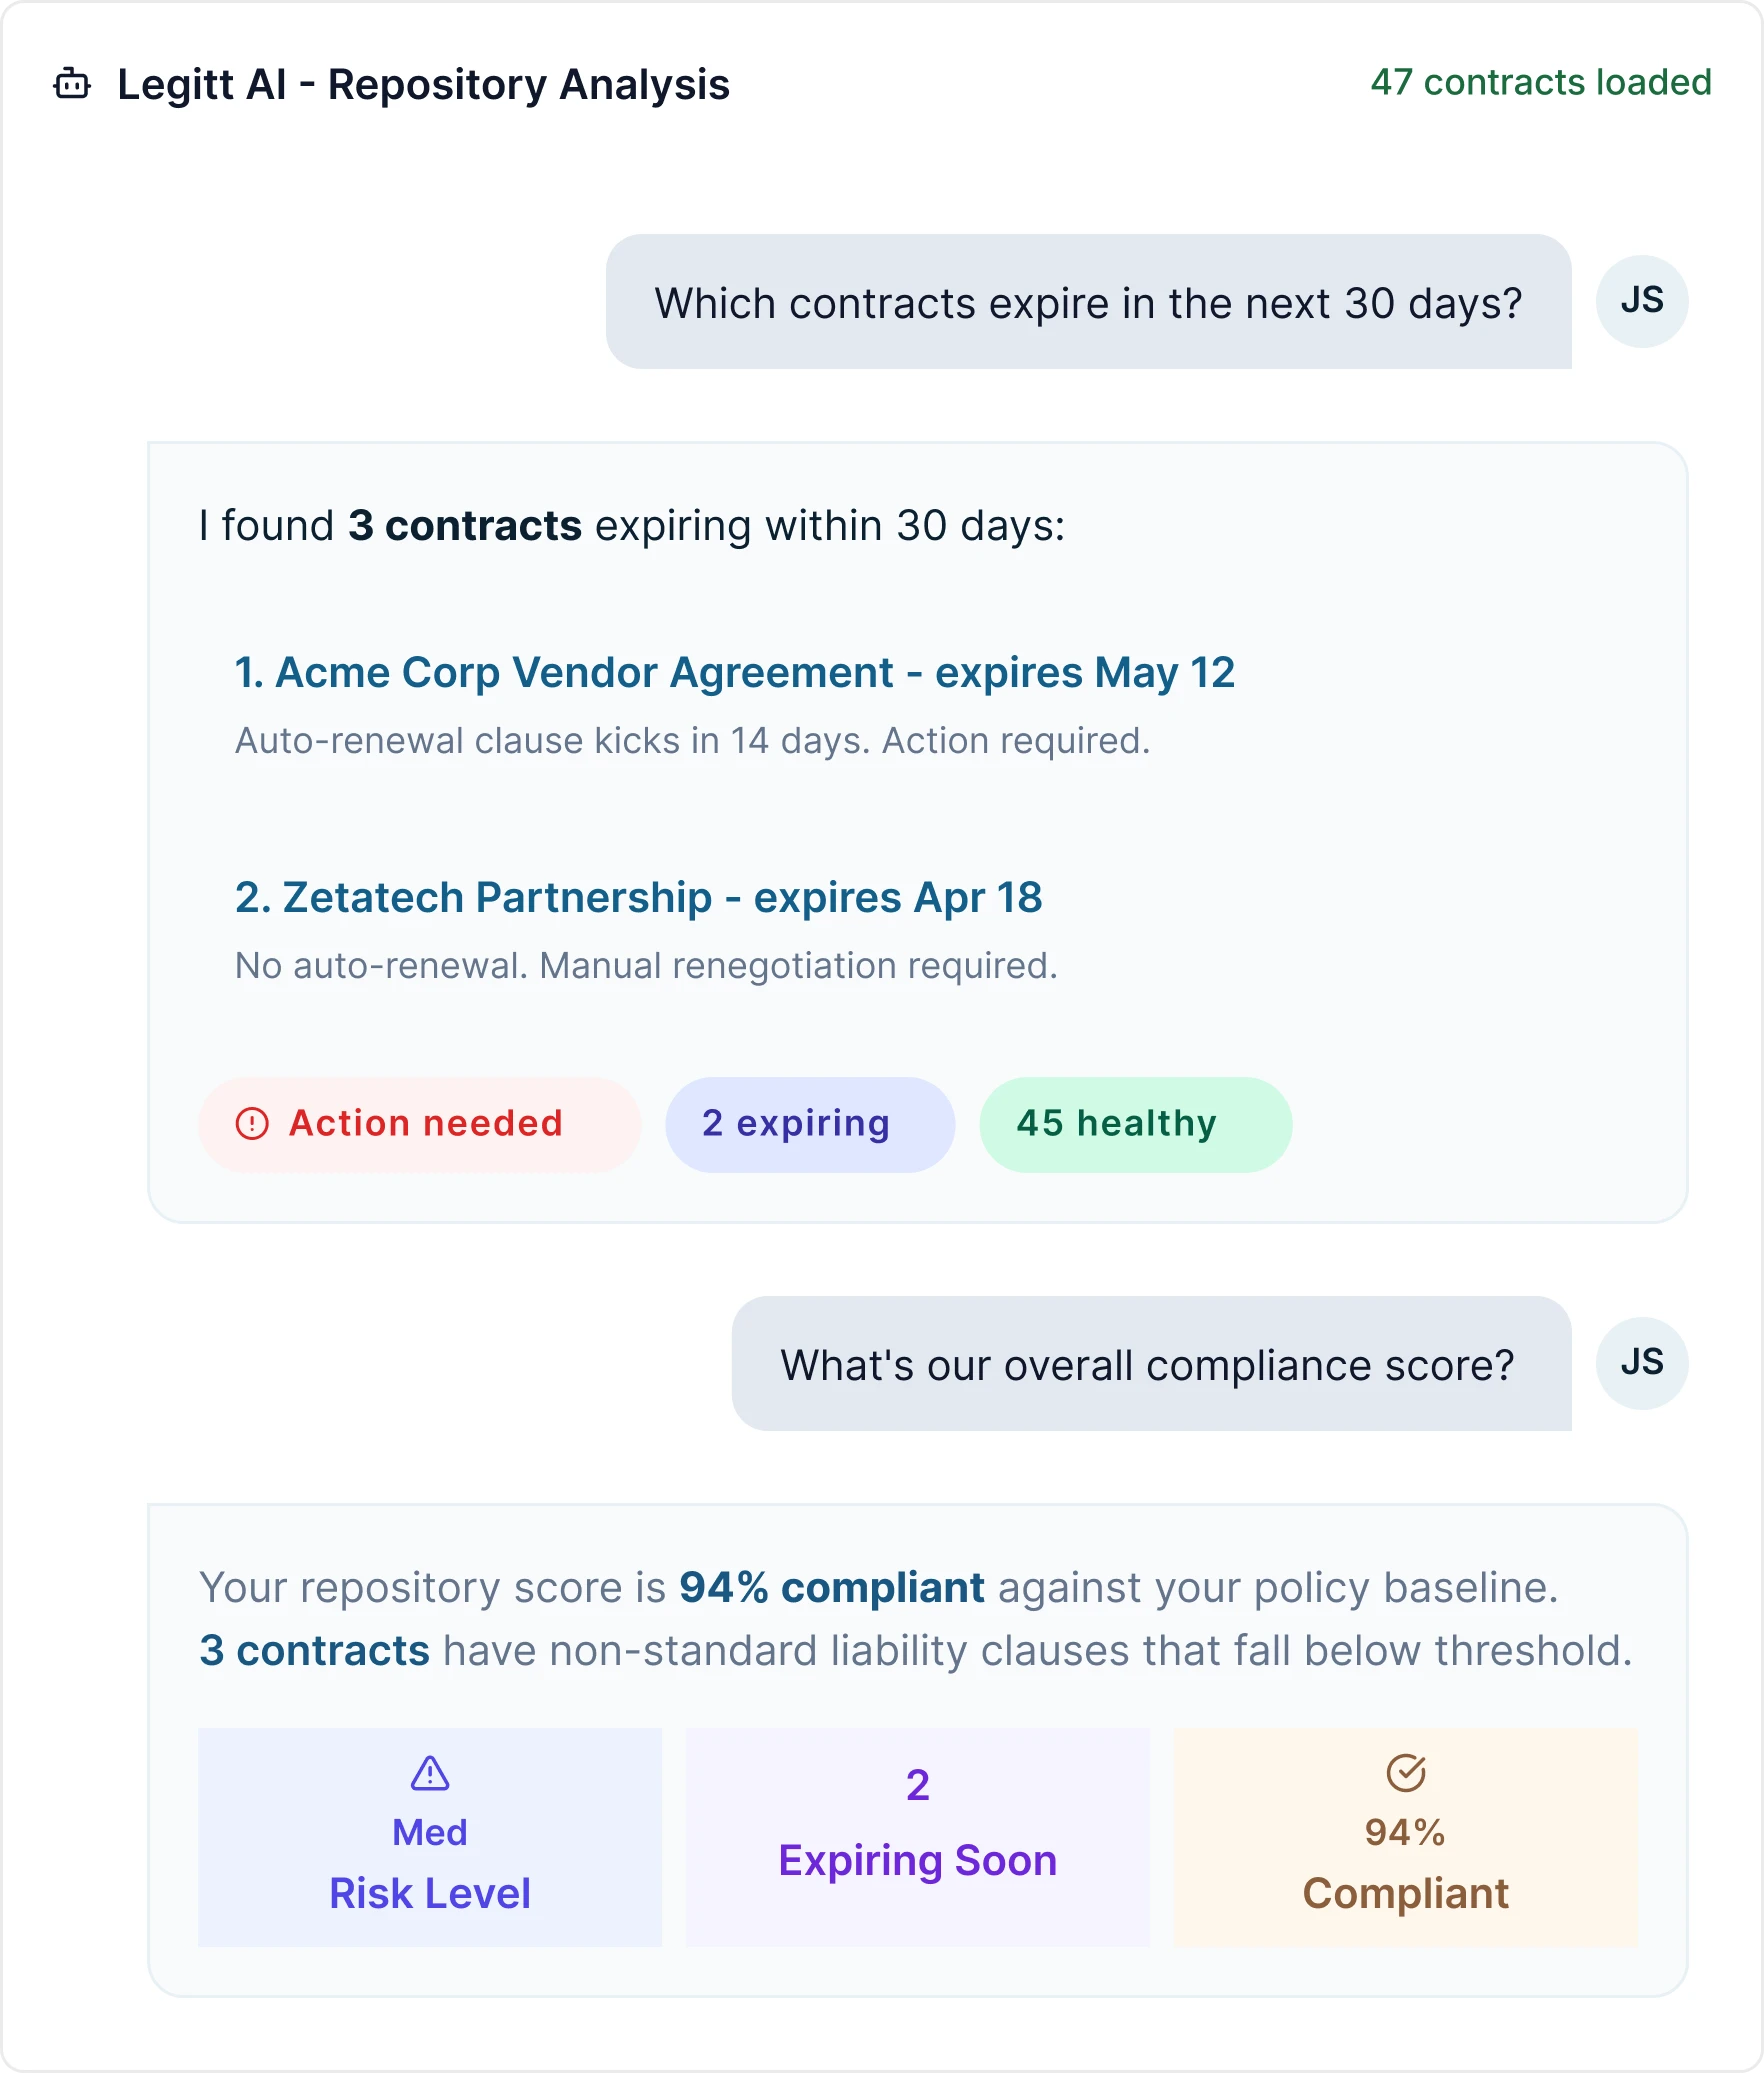Select the warning triangle above Med Risk Level

(429, 1771)
